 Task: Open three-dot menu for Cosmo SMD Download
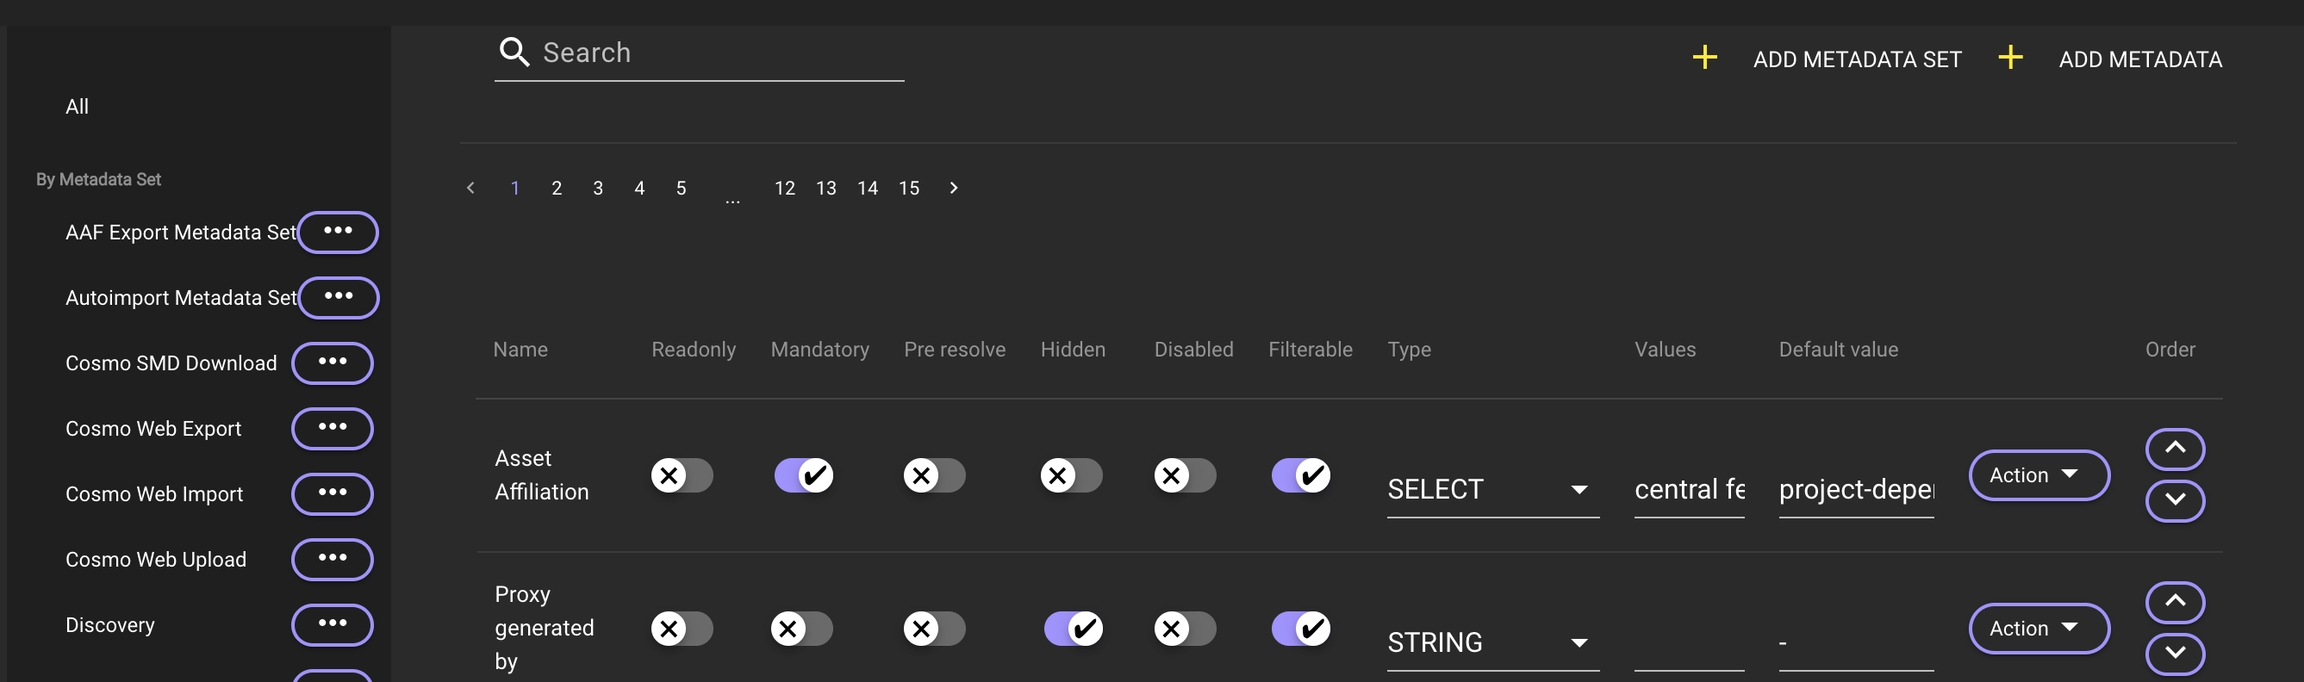point(332,363)
